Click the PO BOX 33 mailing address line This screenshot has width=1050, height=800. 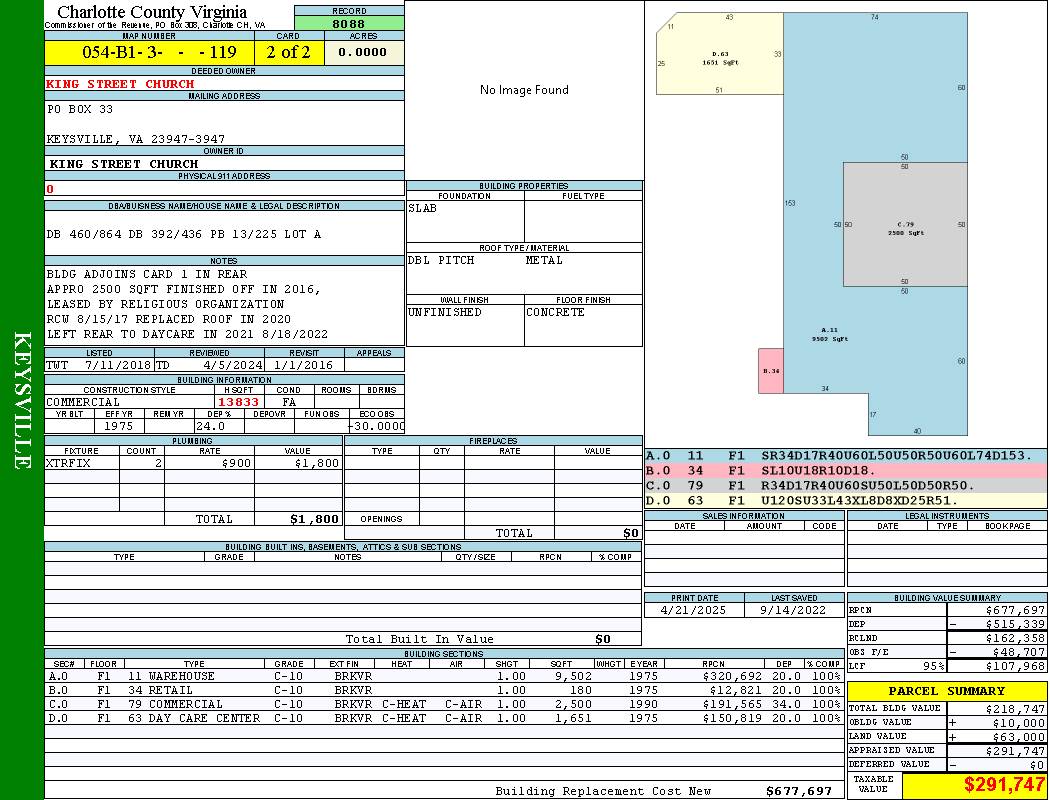[x=80, y=109]
